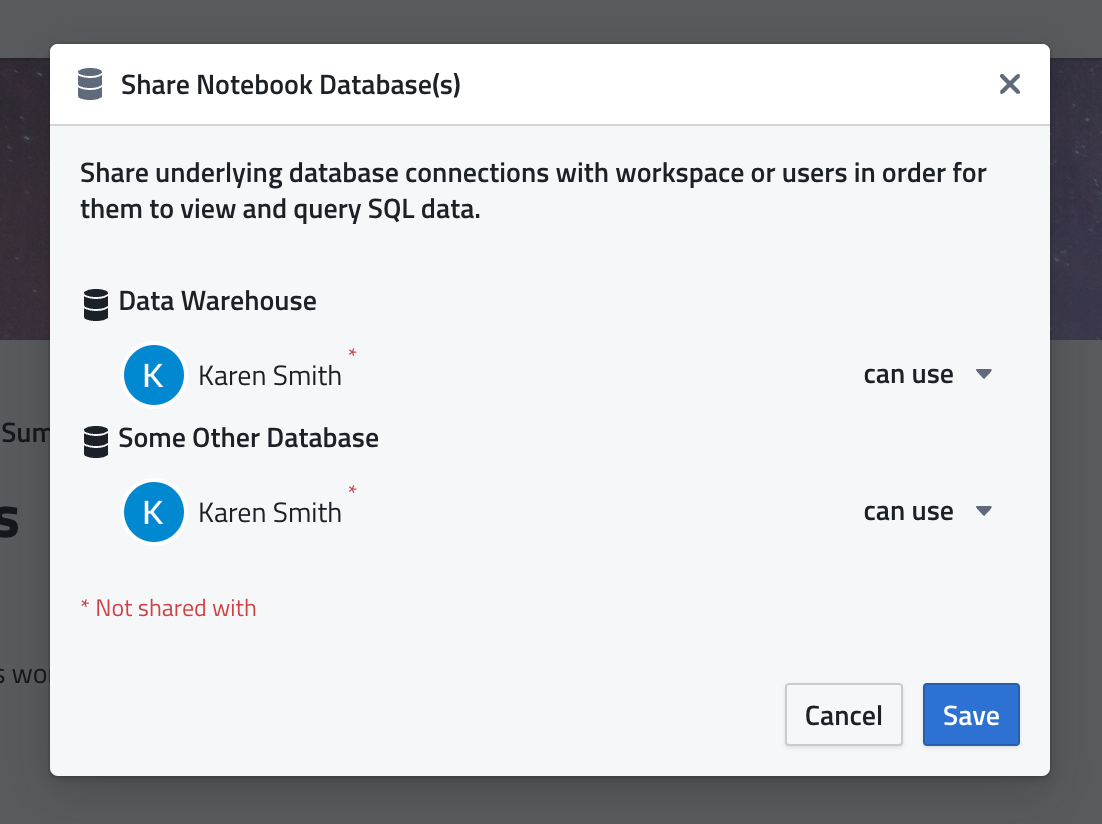Click the database icon in dialog header

[90, 85]
